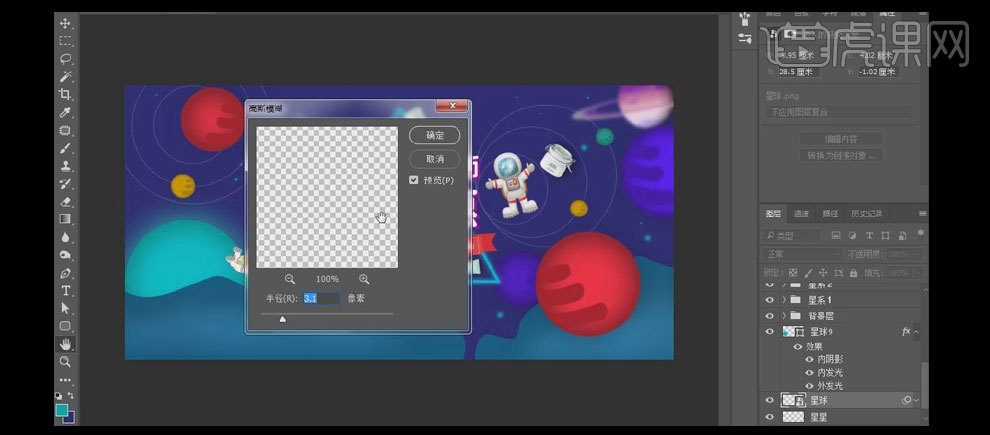
Task: Toggle layer filtering on/off switch
Action: pyautogui.click(x=920, y=233)
